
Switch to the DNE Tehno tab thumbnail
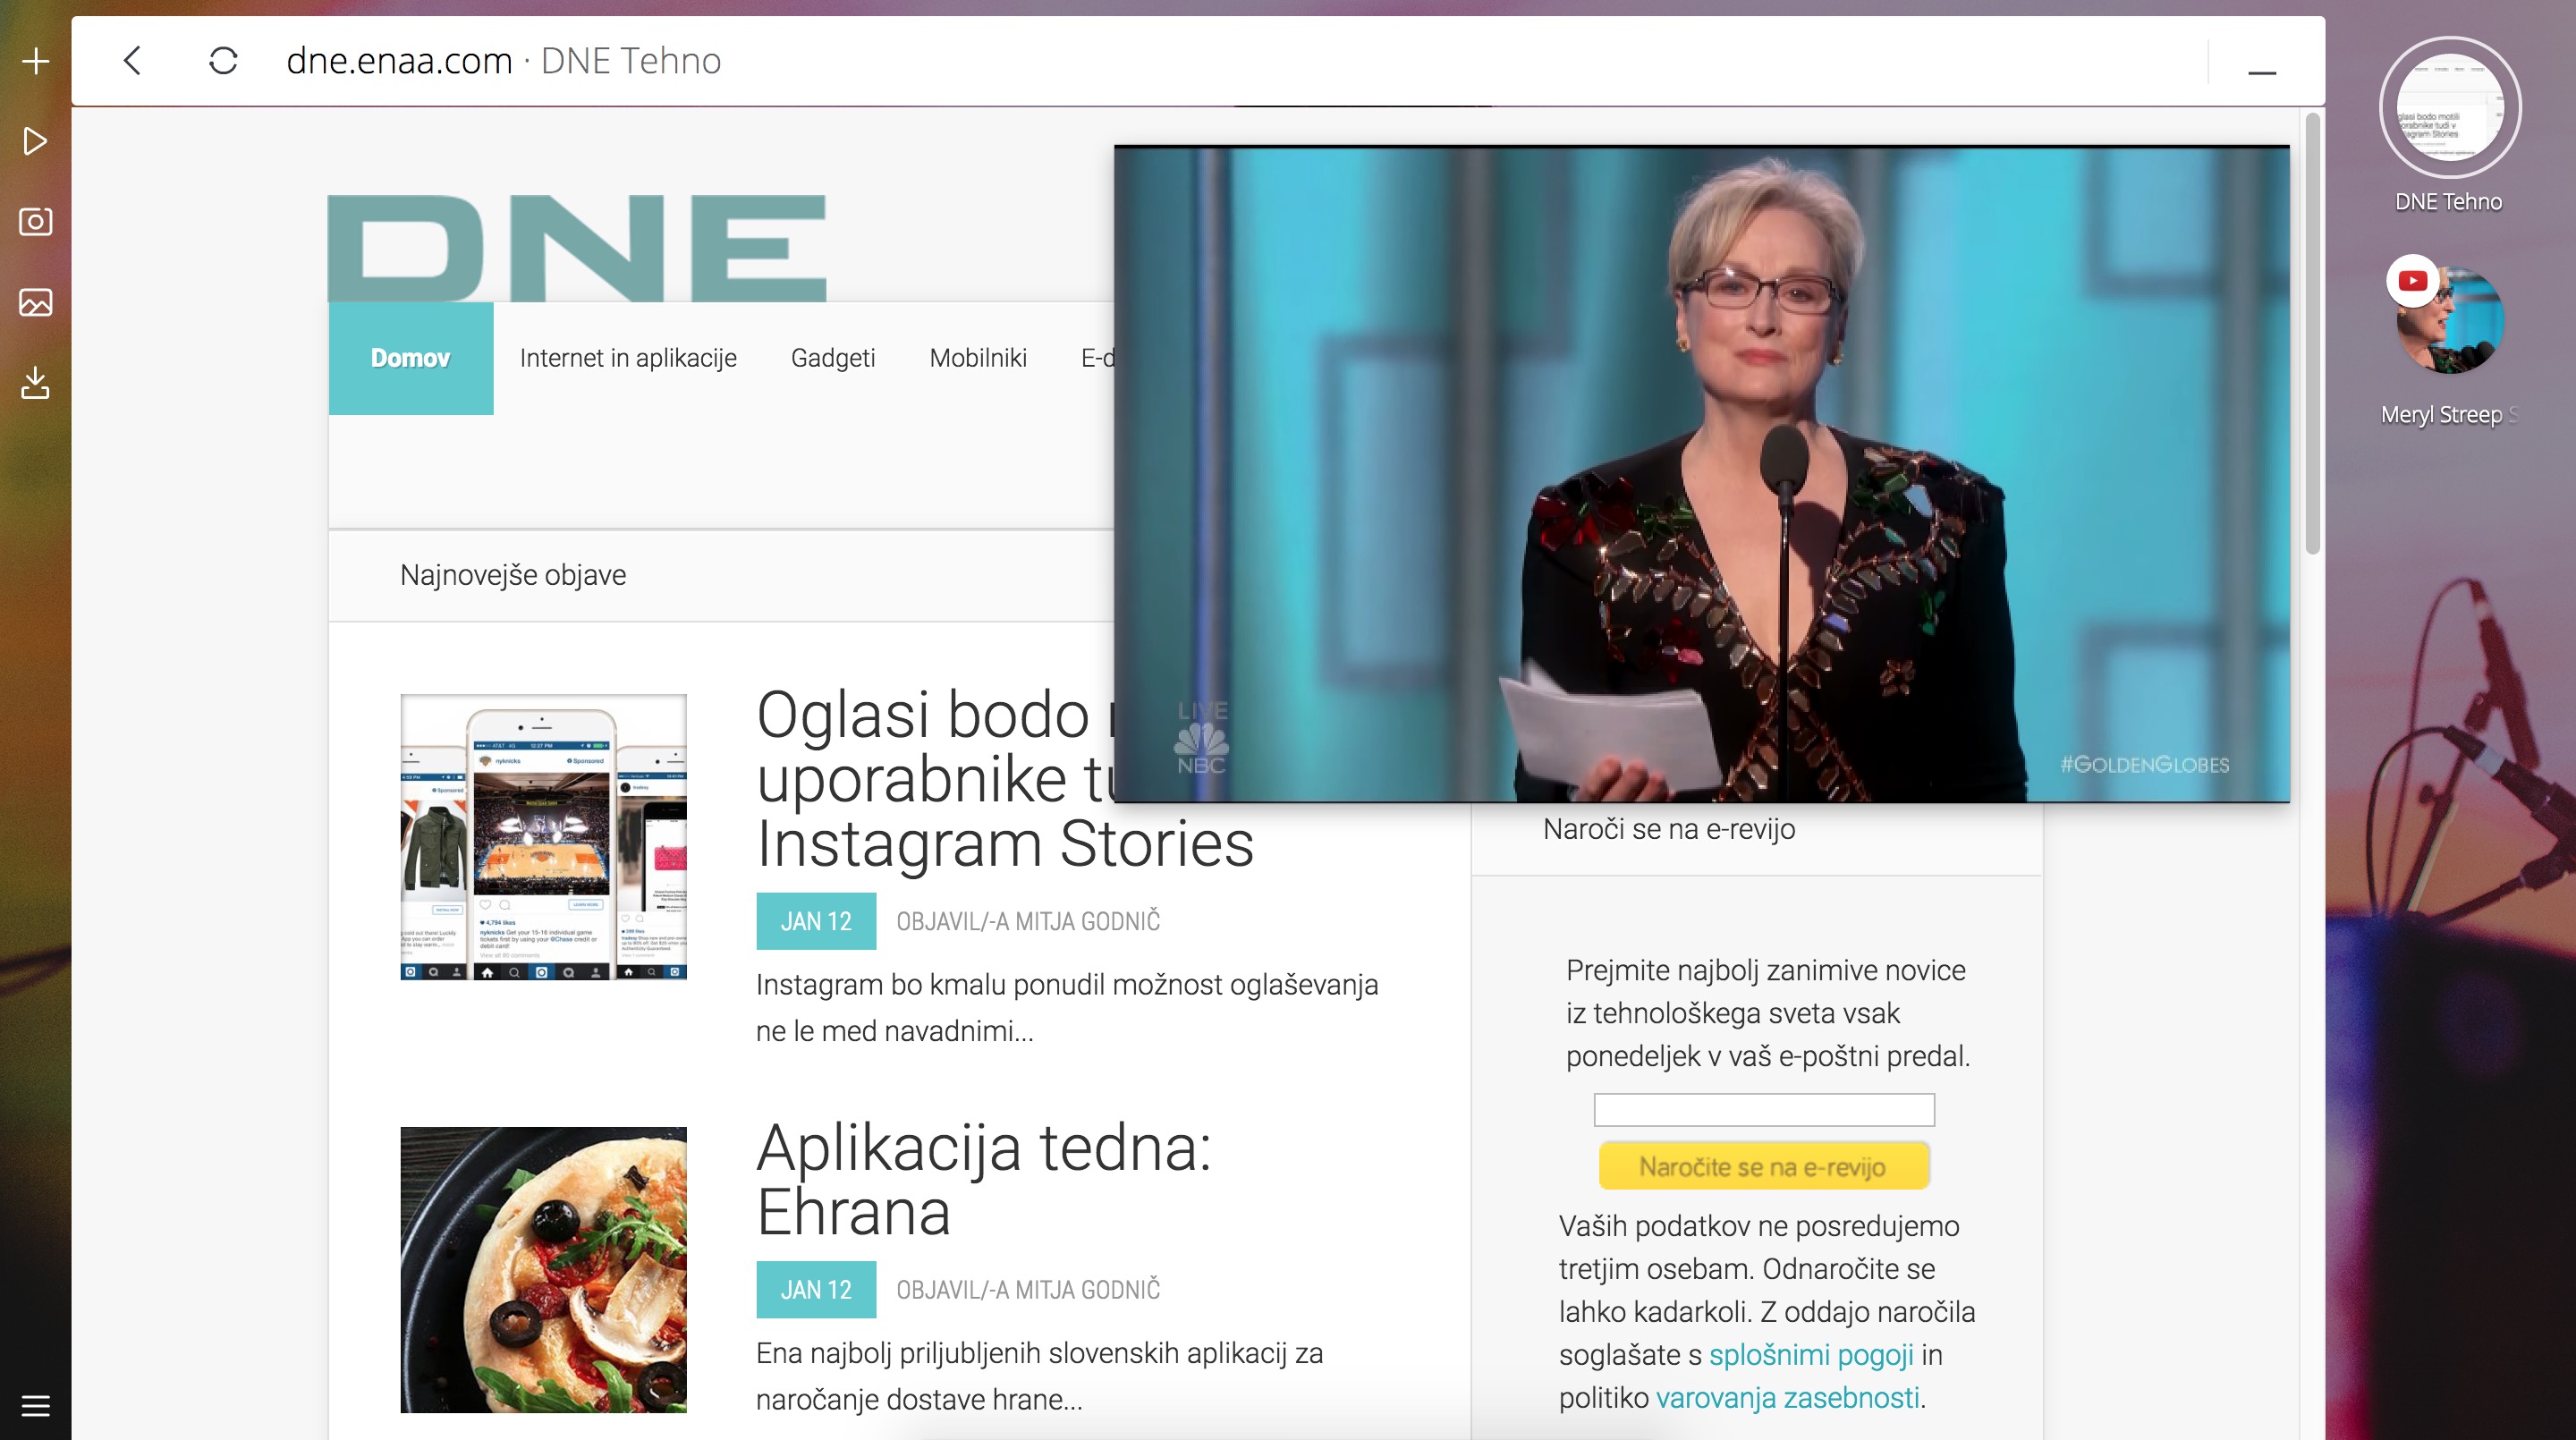point(2449,107)
